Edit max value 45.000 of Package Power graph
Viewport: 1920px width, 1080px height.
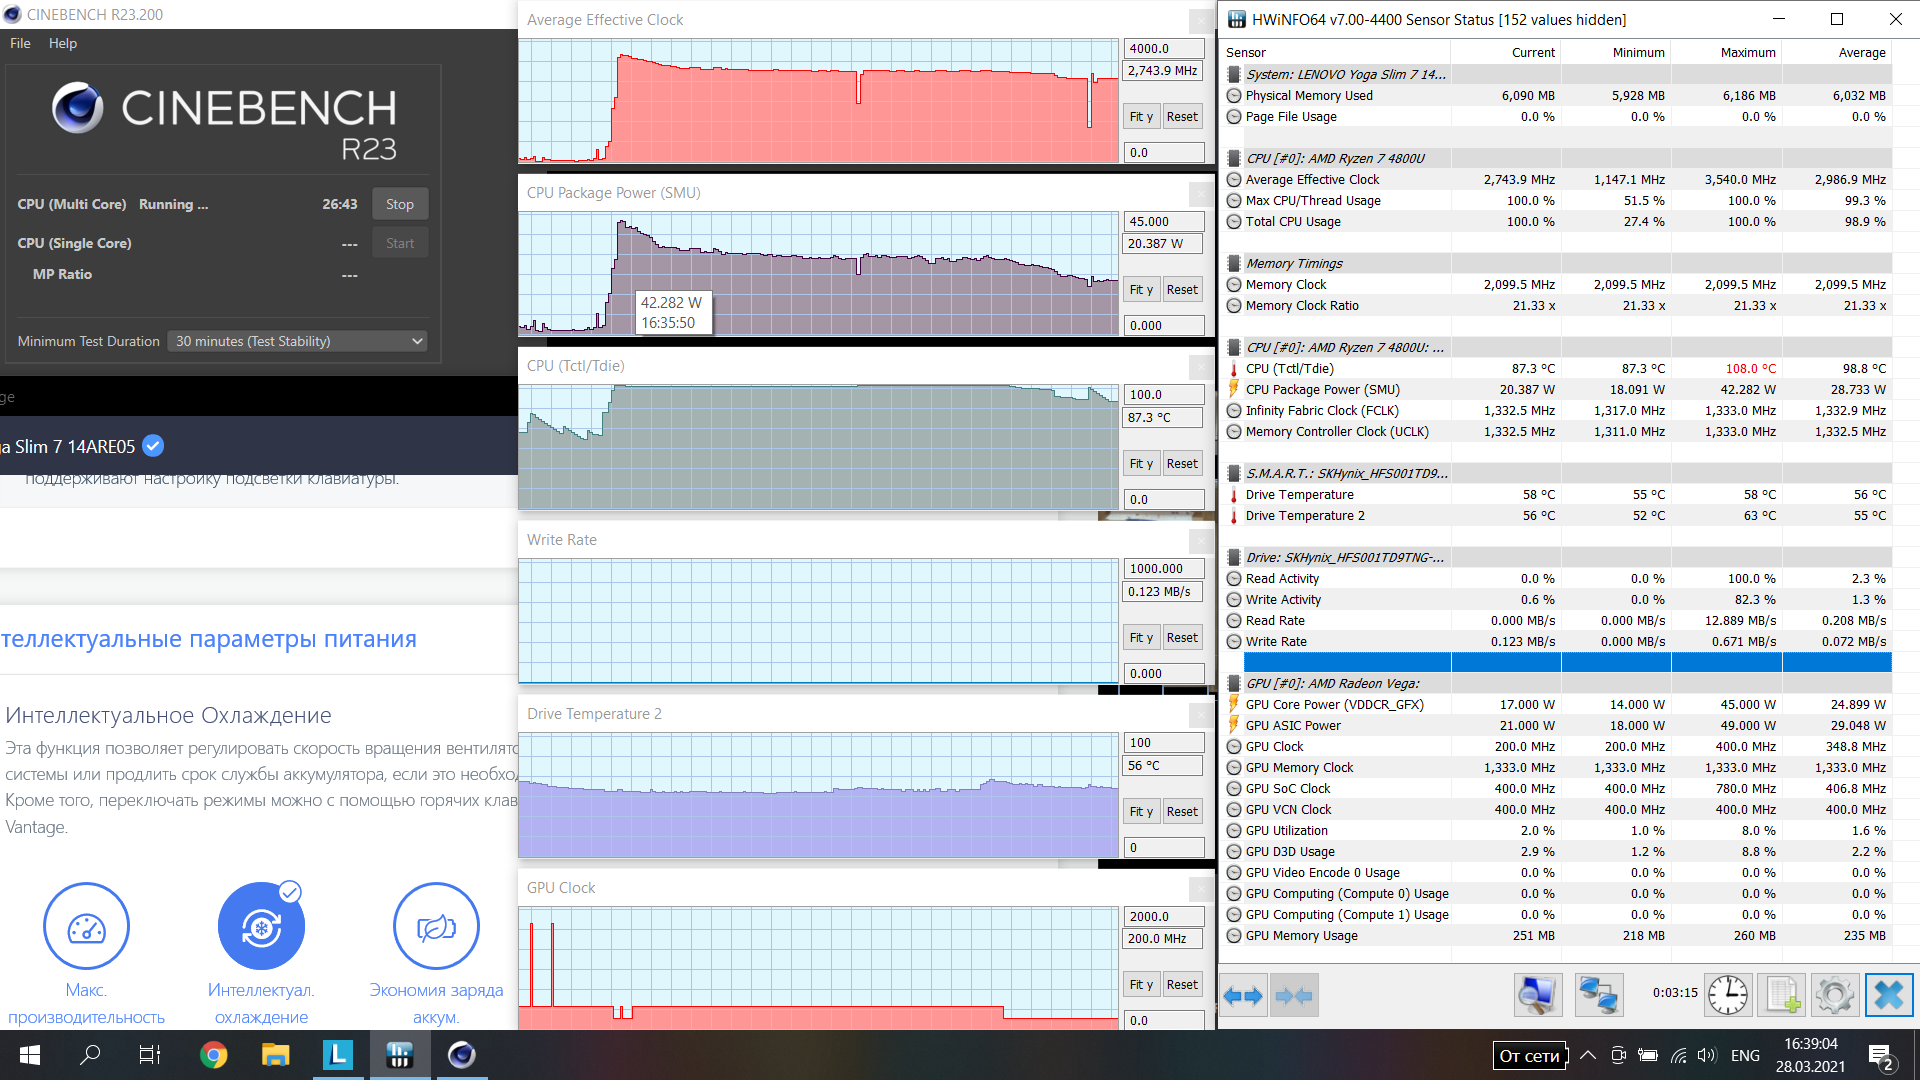pos(1164,221)
